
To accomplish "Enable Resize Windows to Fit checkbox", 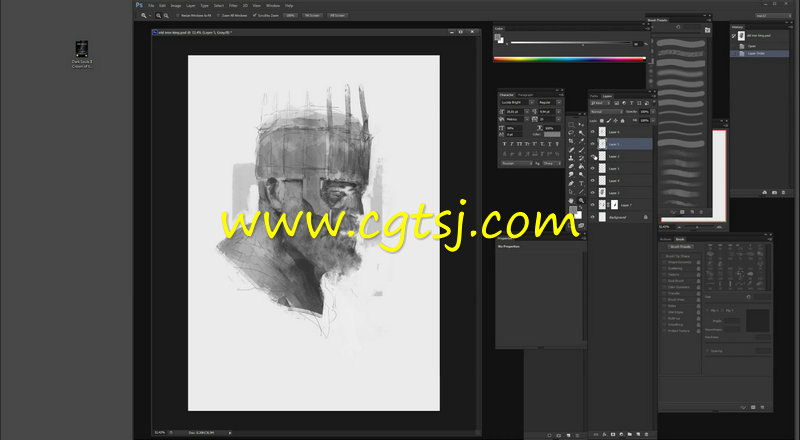I will coord(178,15).
